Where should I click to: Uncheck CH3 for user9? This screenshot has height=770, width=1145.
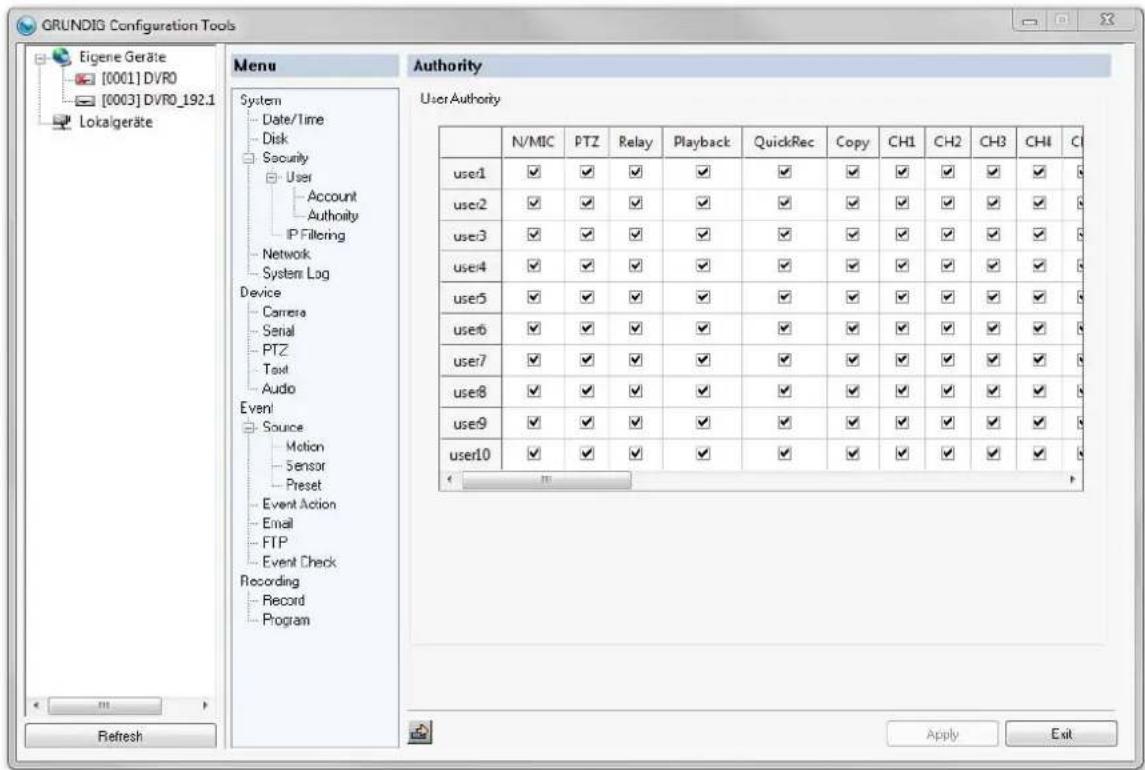pos(993,423)
